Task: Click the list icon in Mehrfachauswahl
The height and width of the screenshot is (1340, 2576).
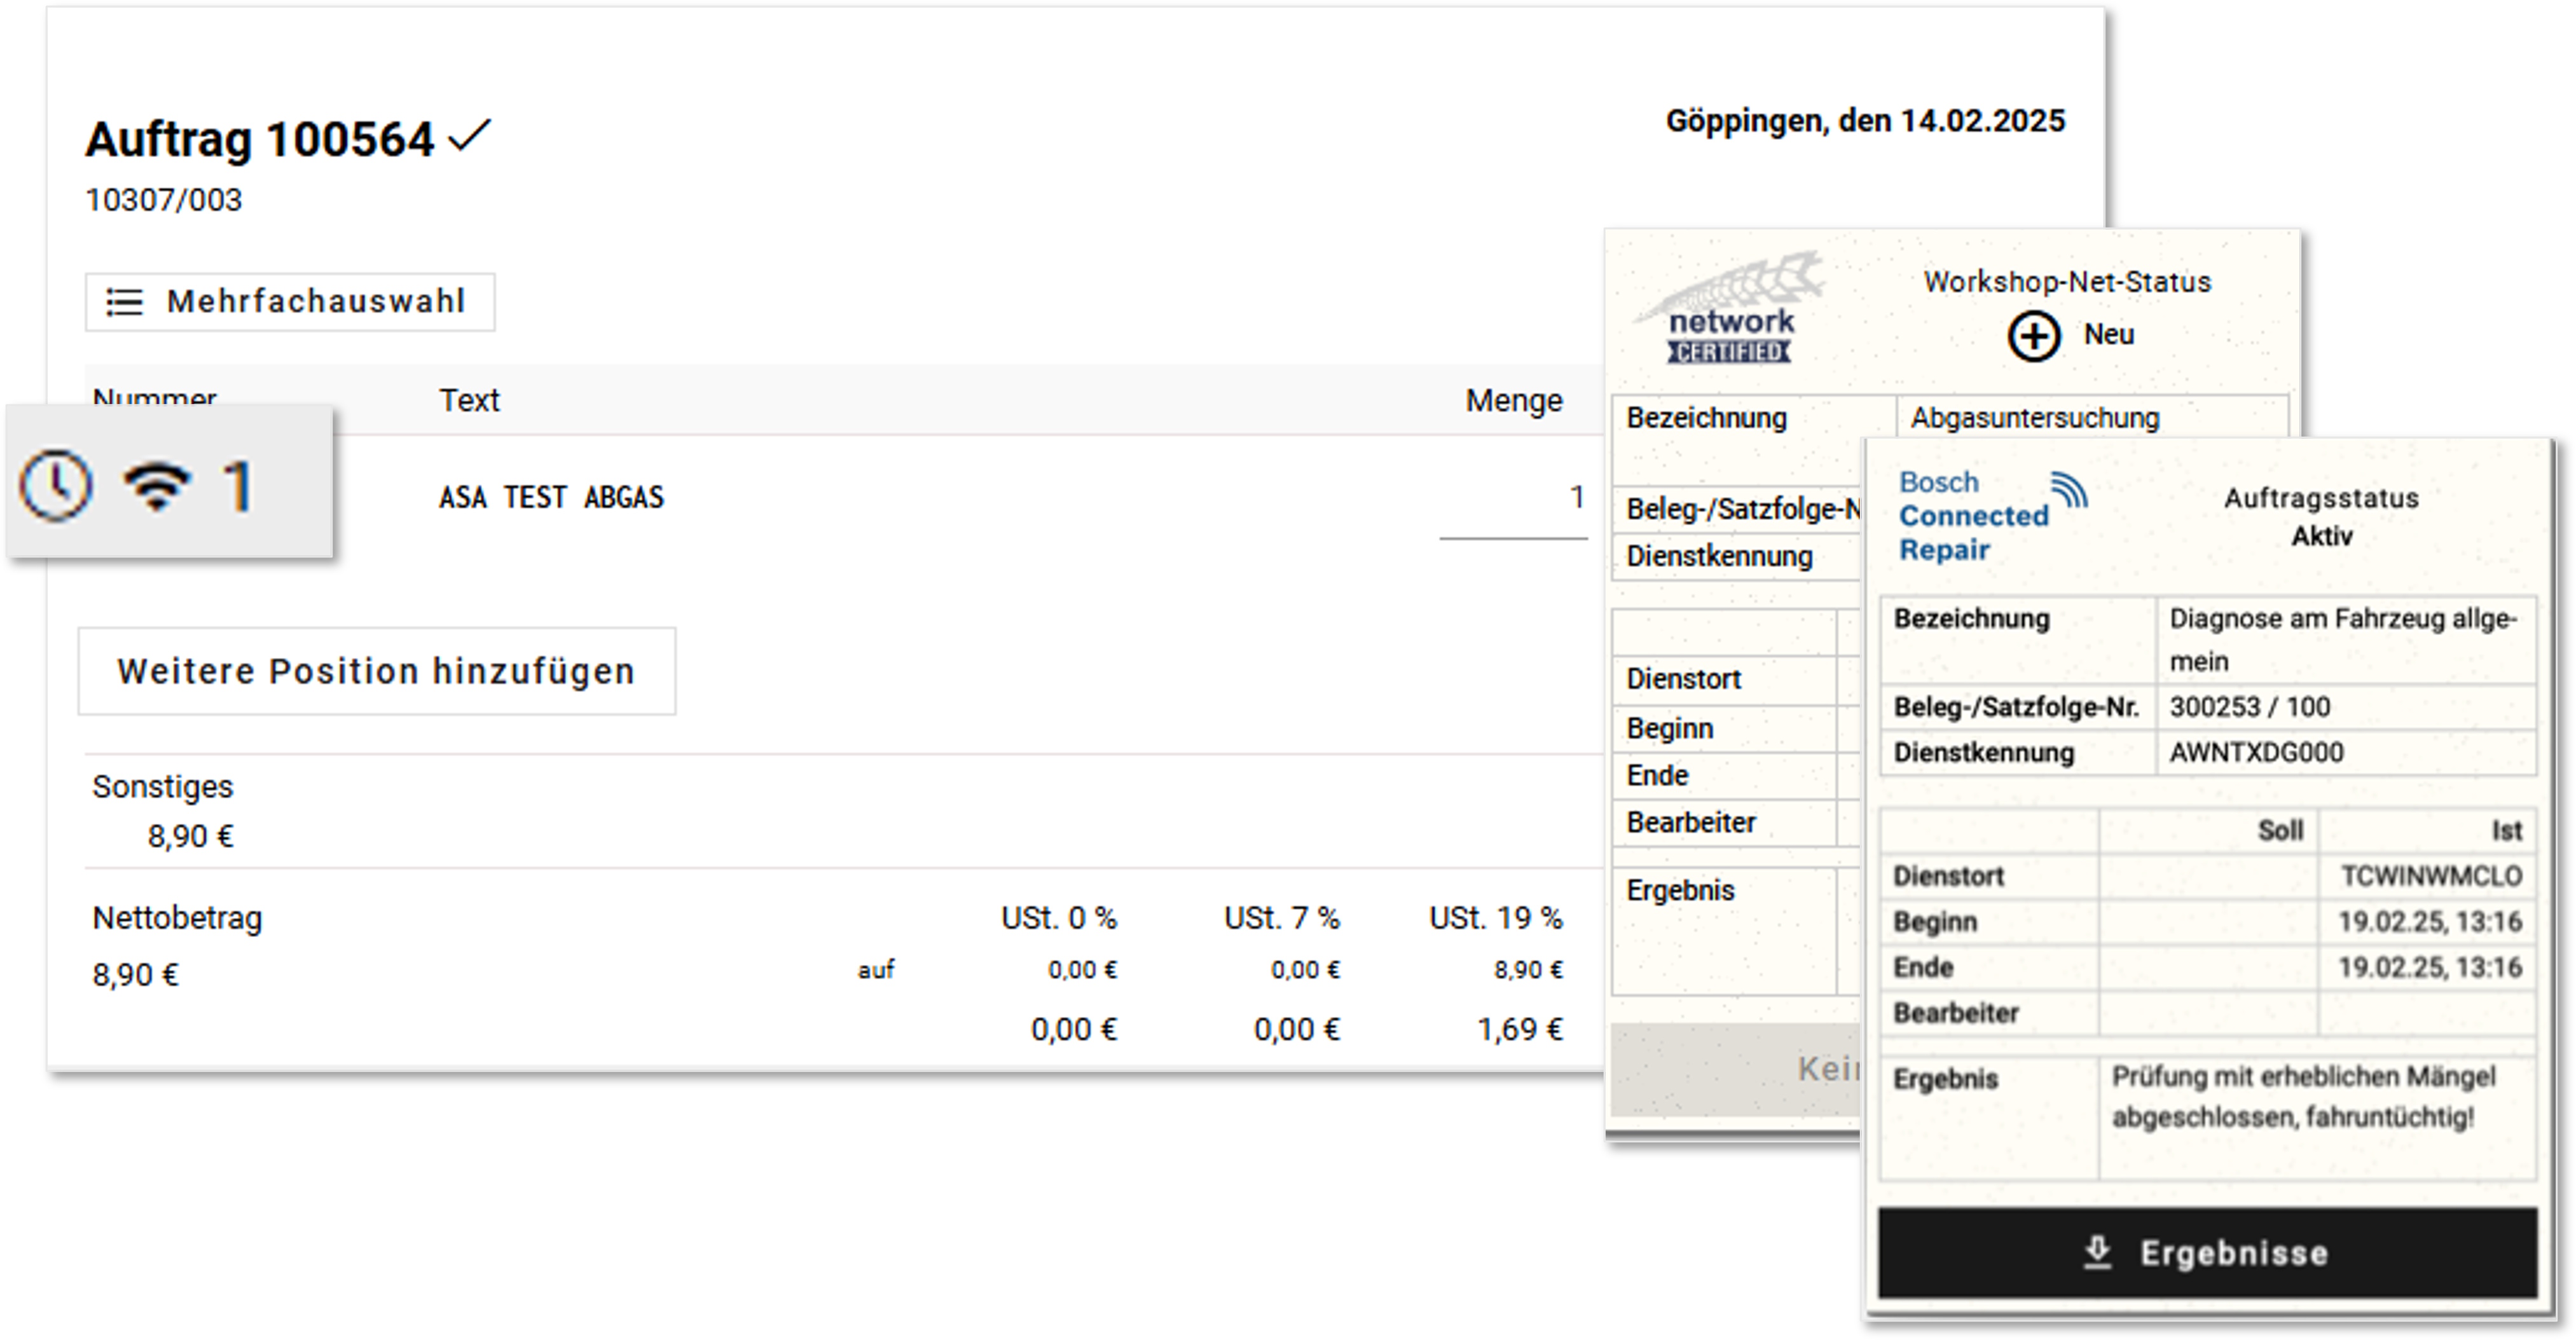Action: point(125,302)
